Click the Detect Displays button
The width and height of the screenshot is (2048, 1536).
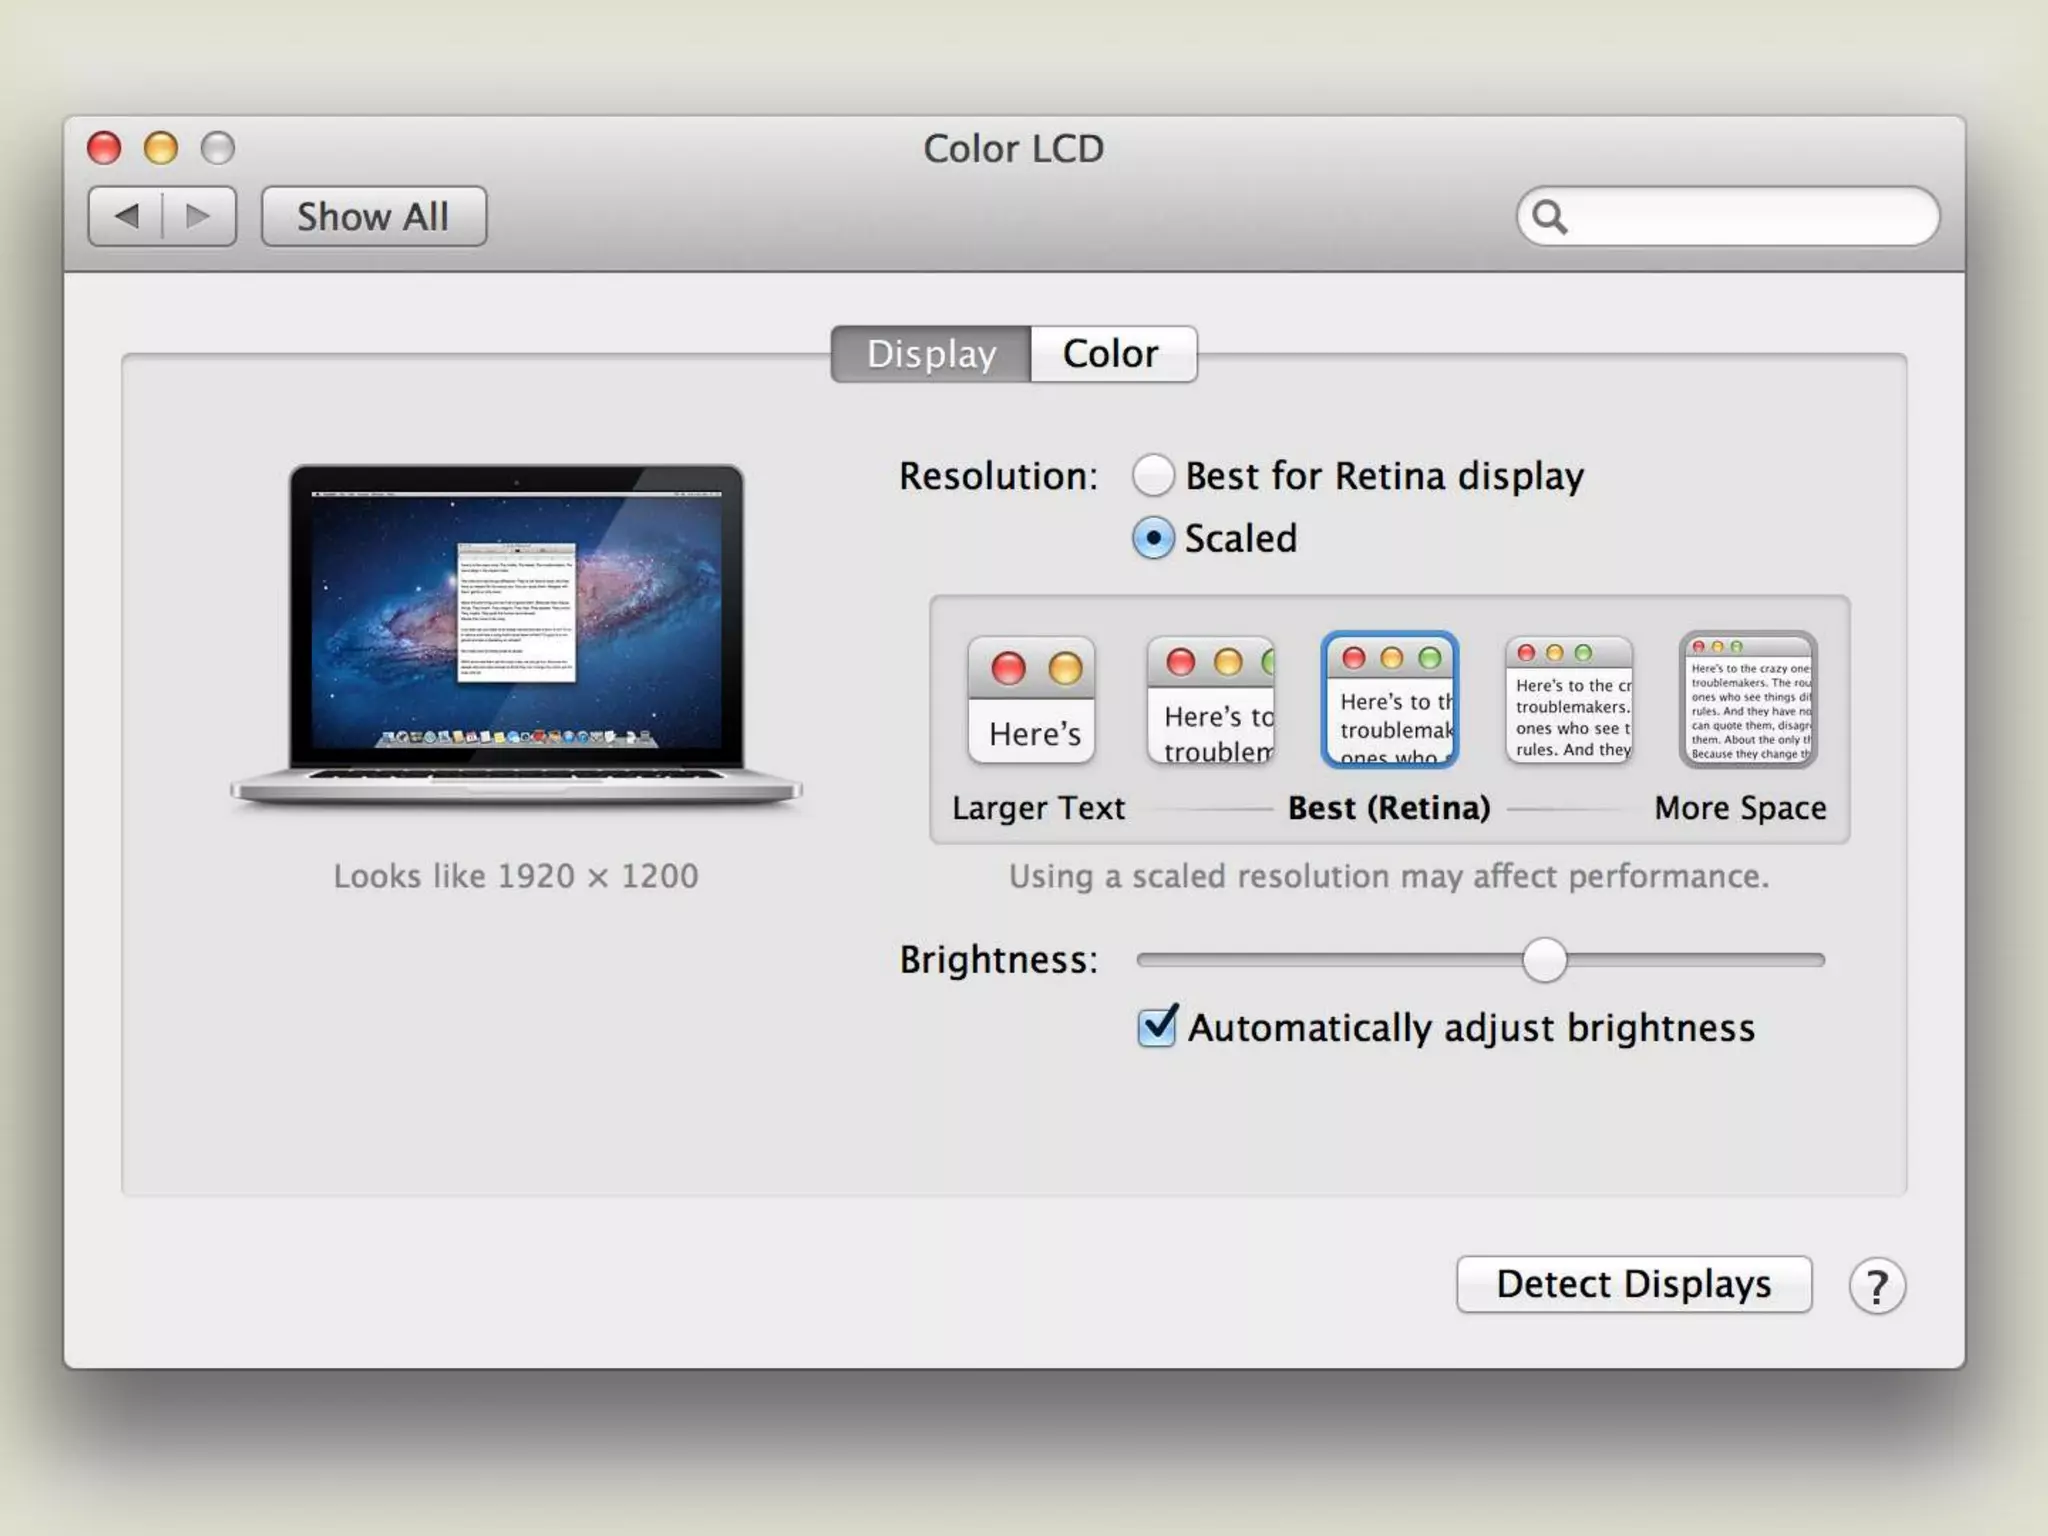(x=1633, y=1284)
